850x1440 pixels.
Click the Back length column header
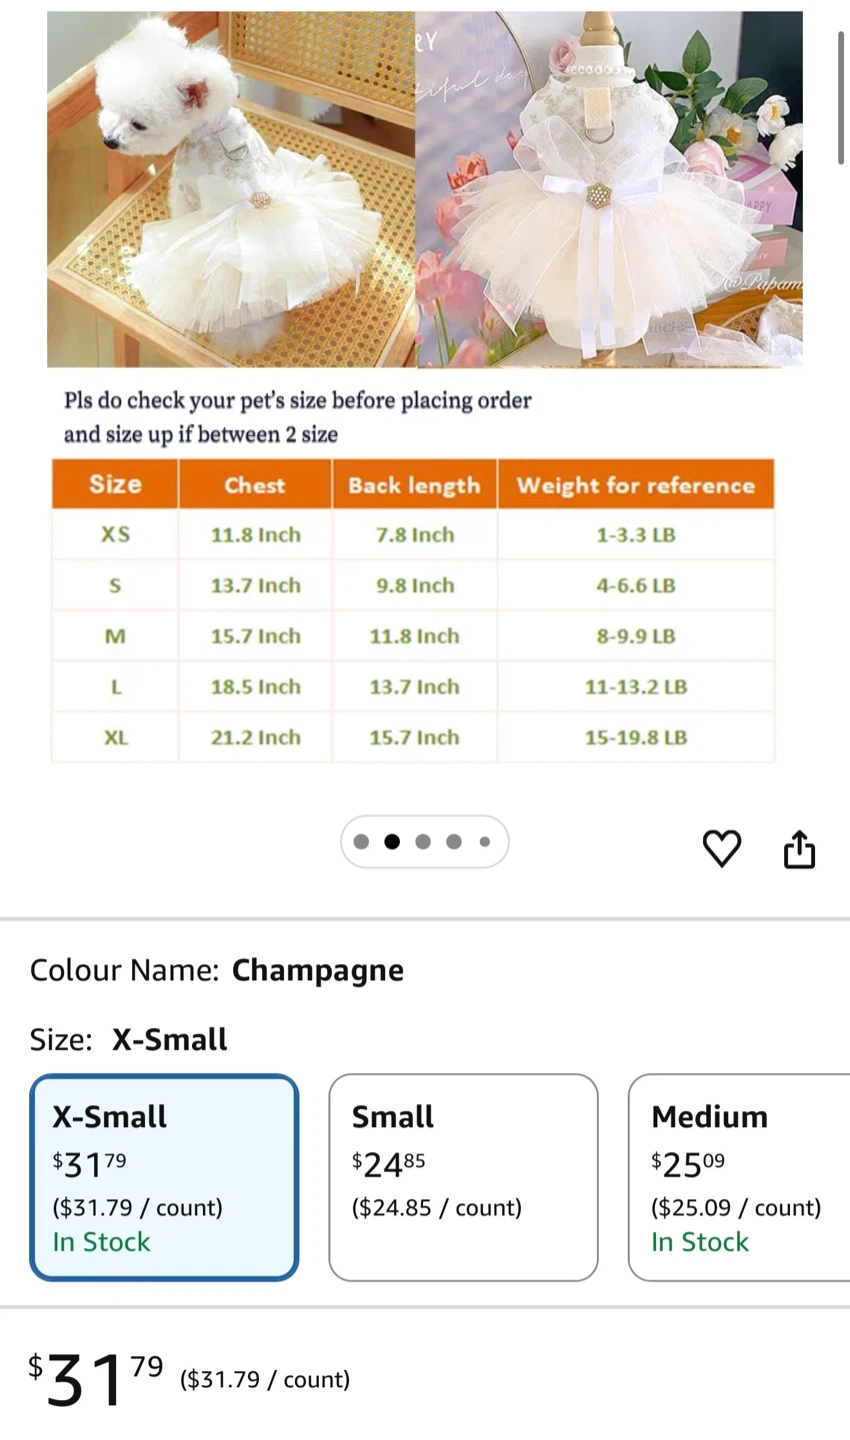(414, 485)
